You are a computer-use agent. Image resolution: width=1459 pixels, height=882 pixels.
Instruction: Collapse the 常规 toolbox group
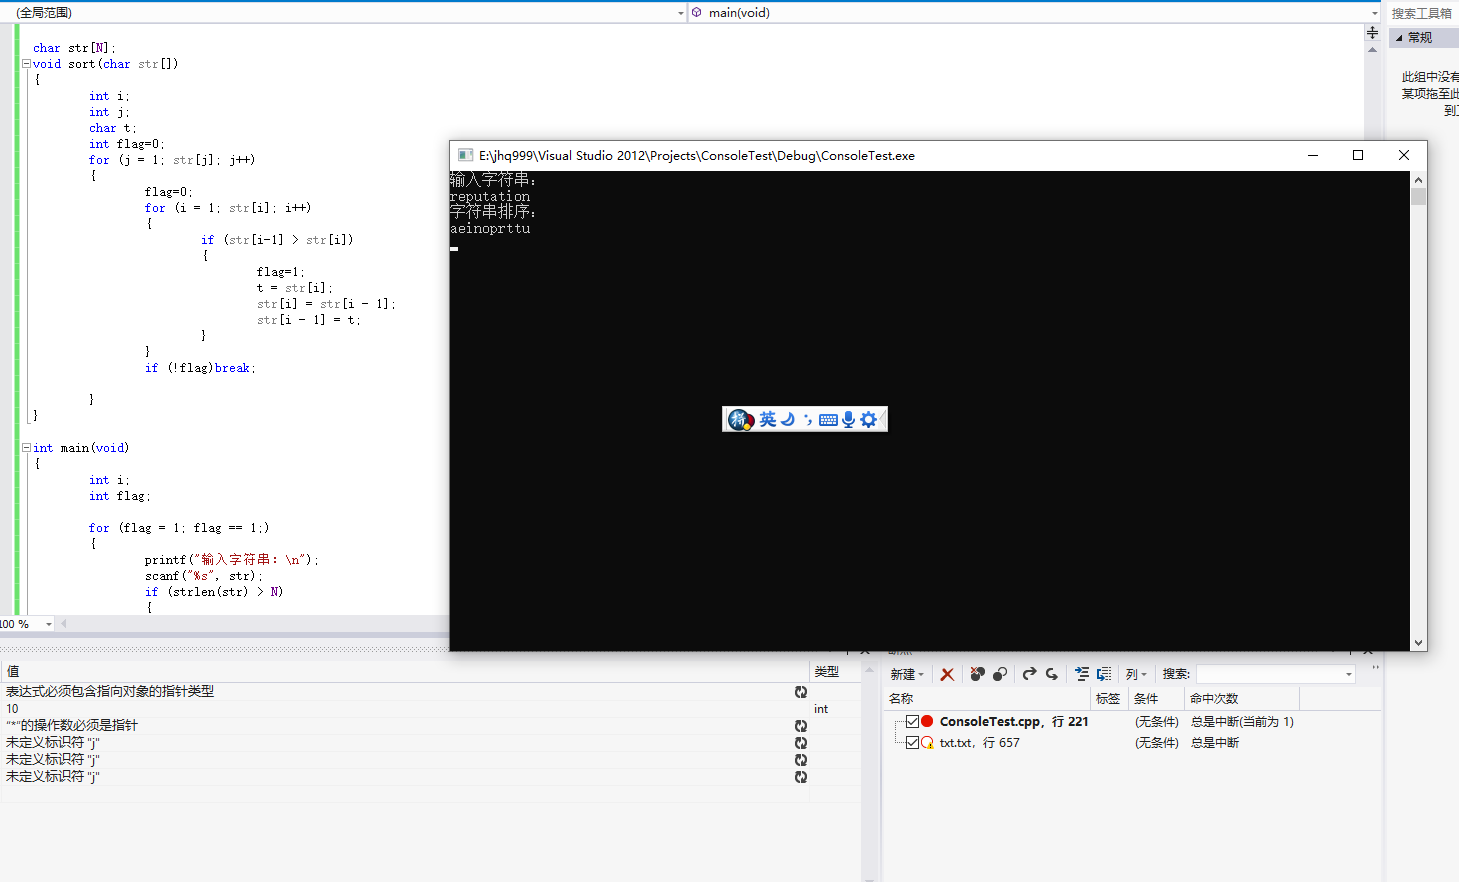(1399, 38)
